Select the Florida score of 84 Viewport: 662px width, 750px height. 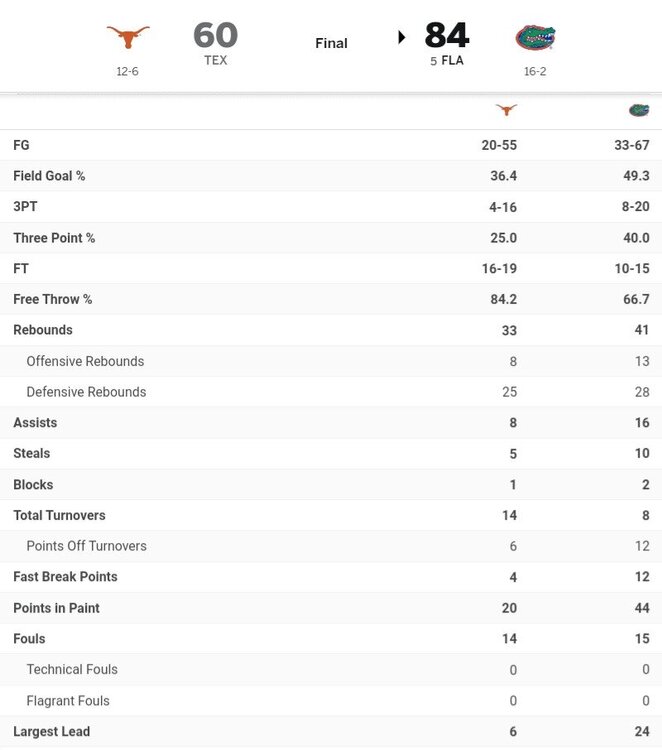click(447, 35)
